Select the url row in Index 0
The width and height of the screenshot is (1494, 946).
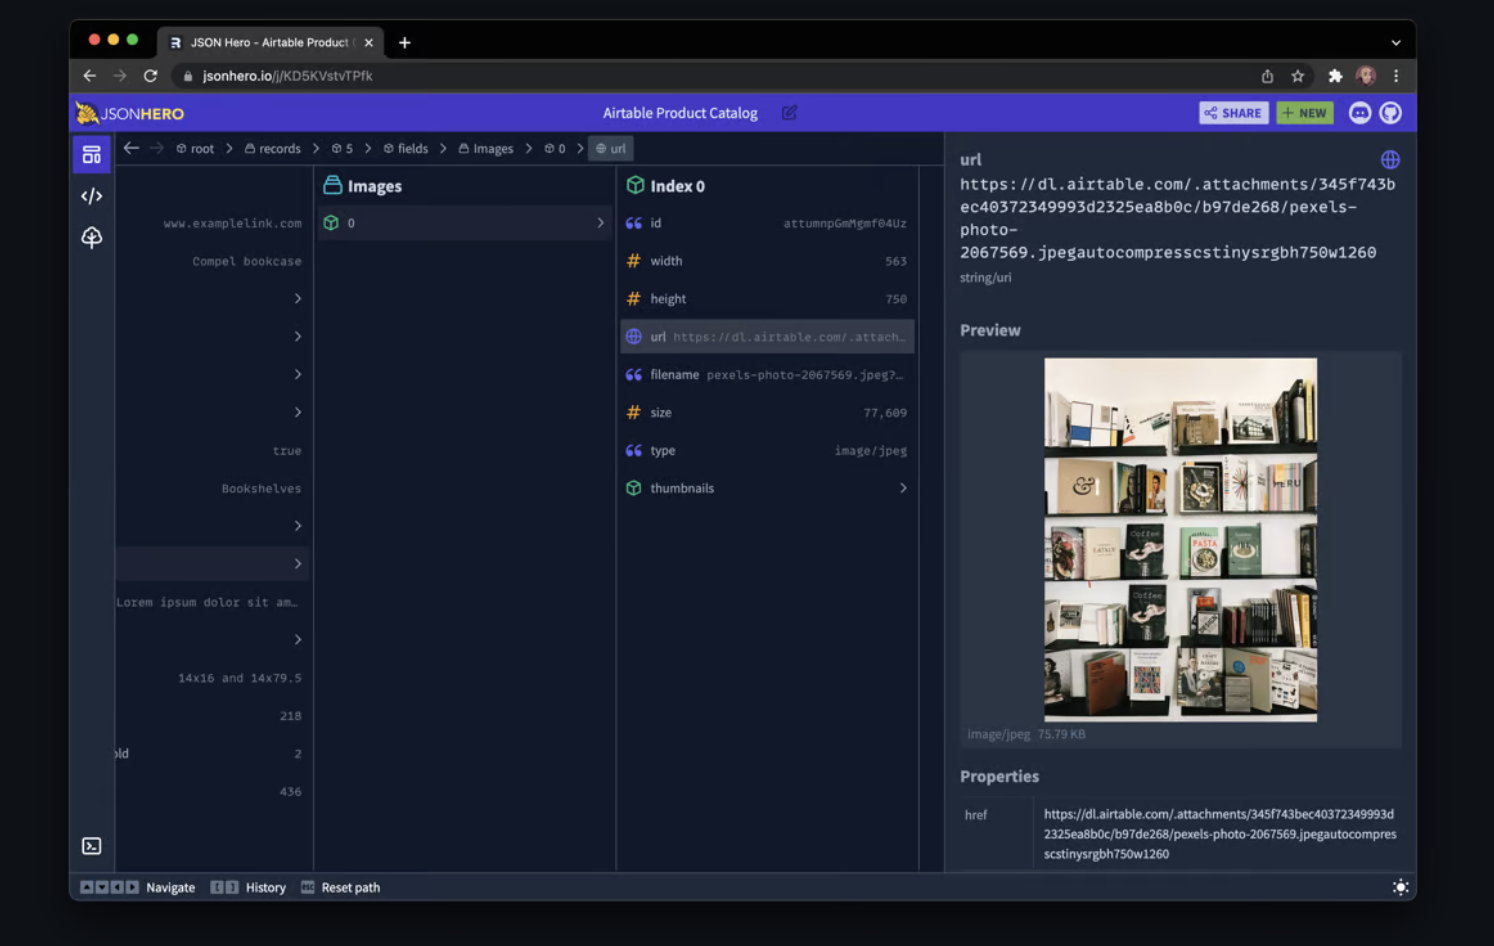(767, 337)
